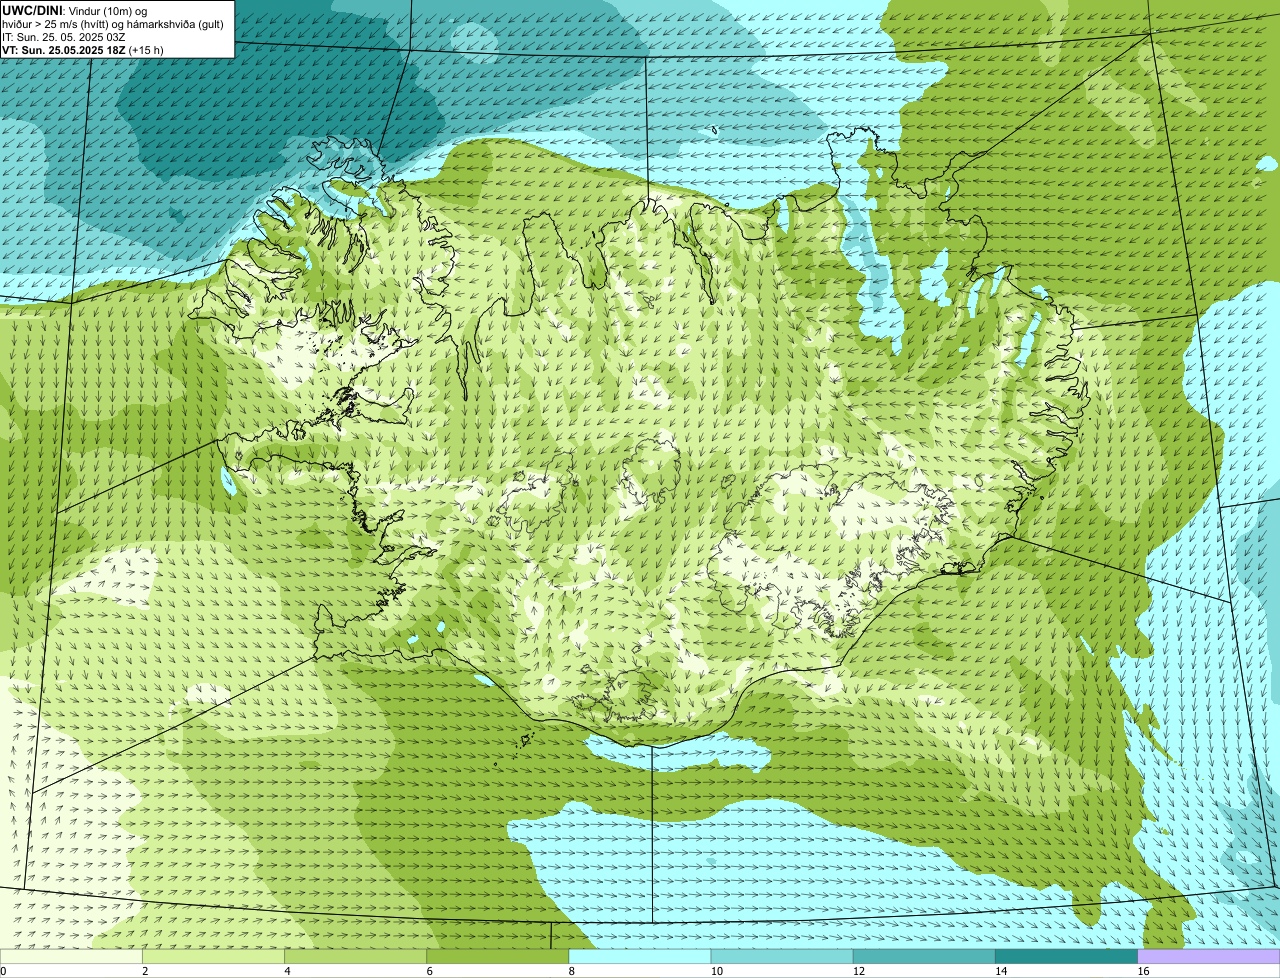Click the 0–2 m/s pale legend swatch
1280x978 pixels.
71,957
